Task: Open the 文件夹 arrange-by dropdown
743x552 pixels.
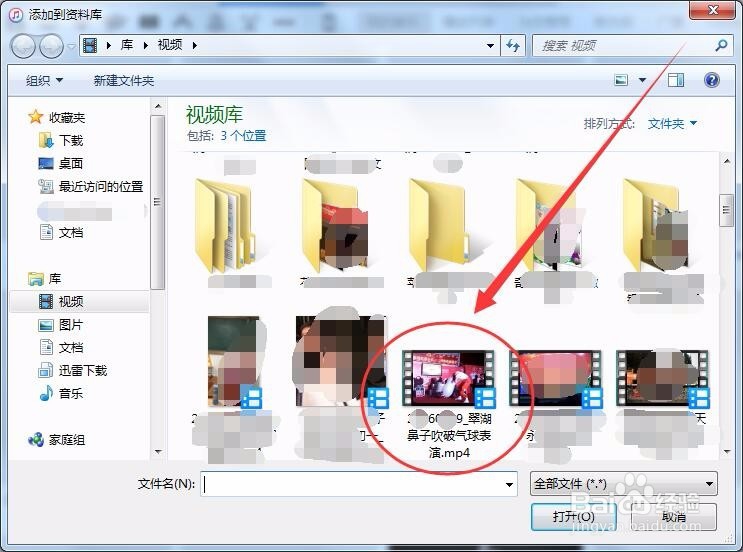Action: click(672, 124)
